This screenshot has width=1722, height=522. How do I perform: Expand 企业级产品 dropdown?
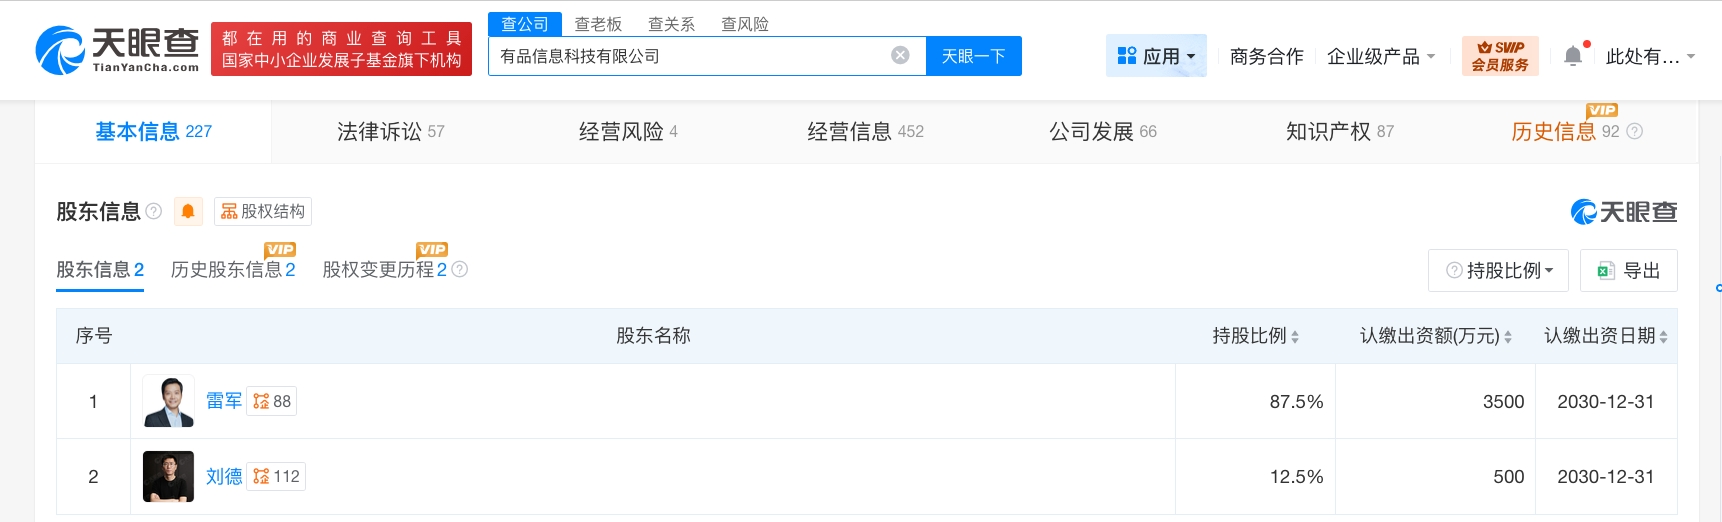(x=1380, y=57)
